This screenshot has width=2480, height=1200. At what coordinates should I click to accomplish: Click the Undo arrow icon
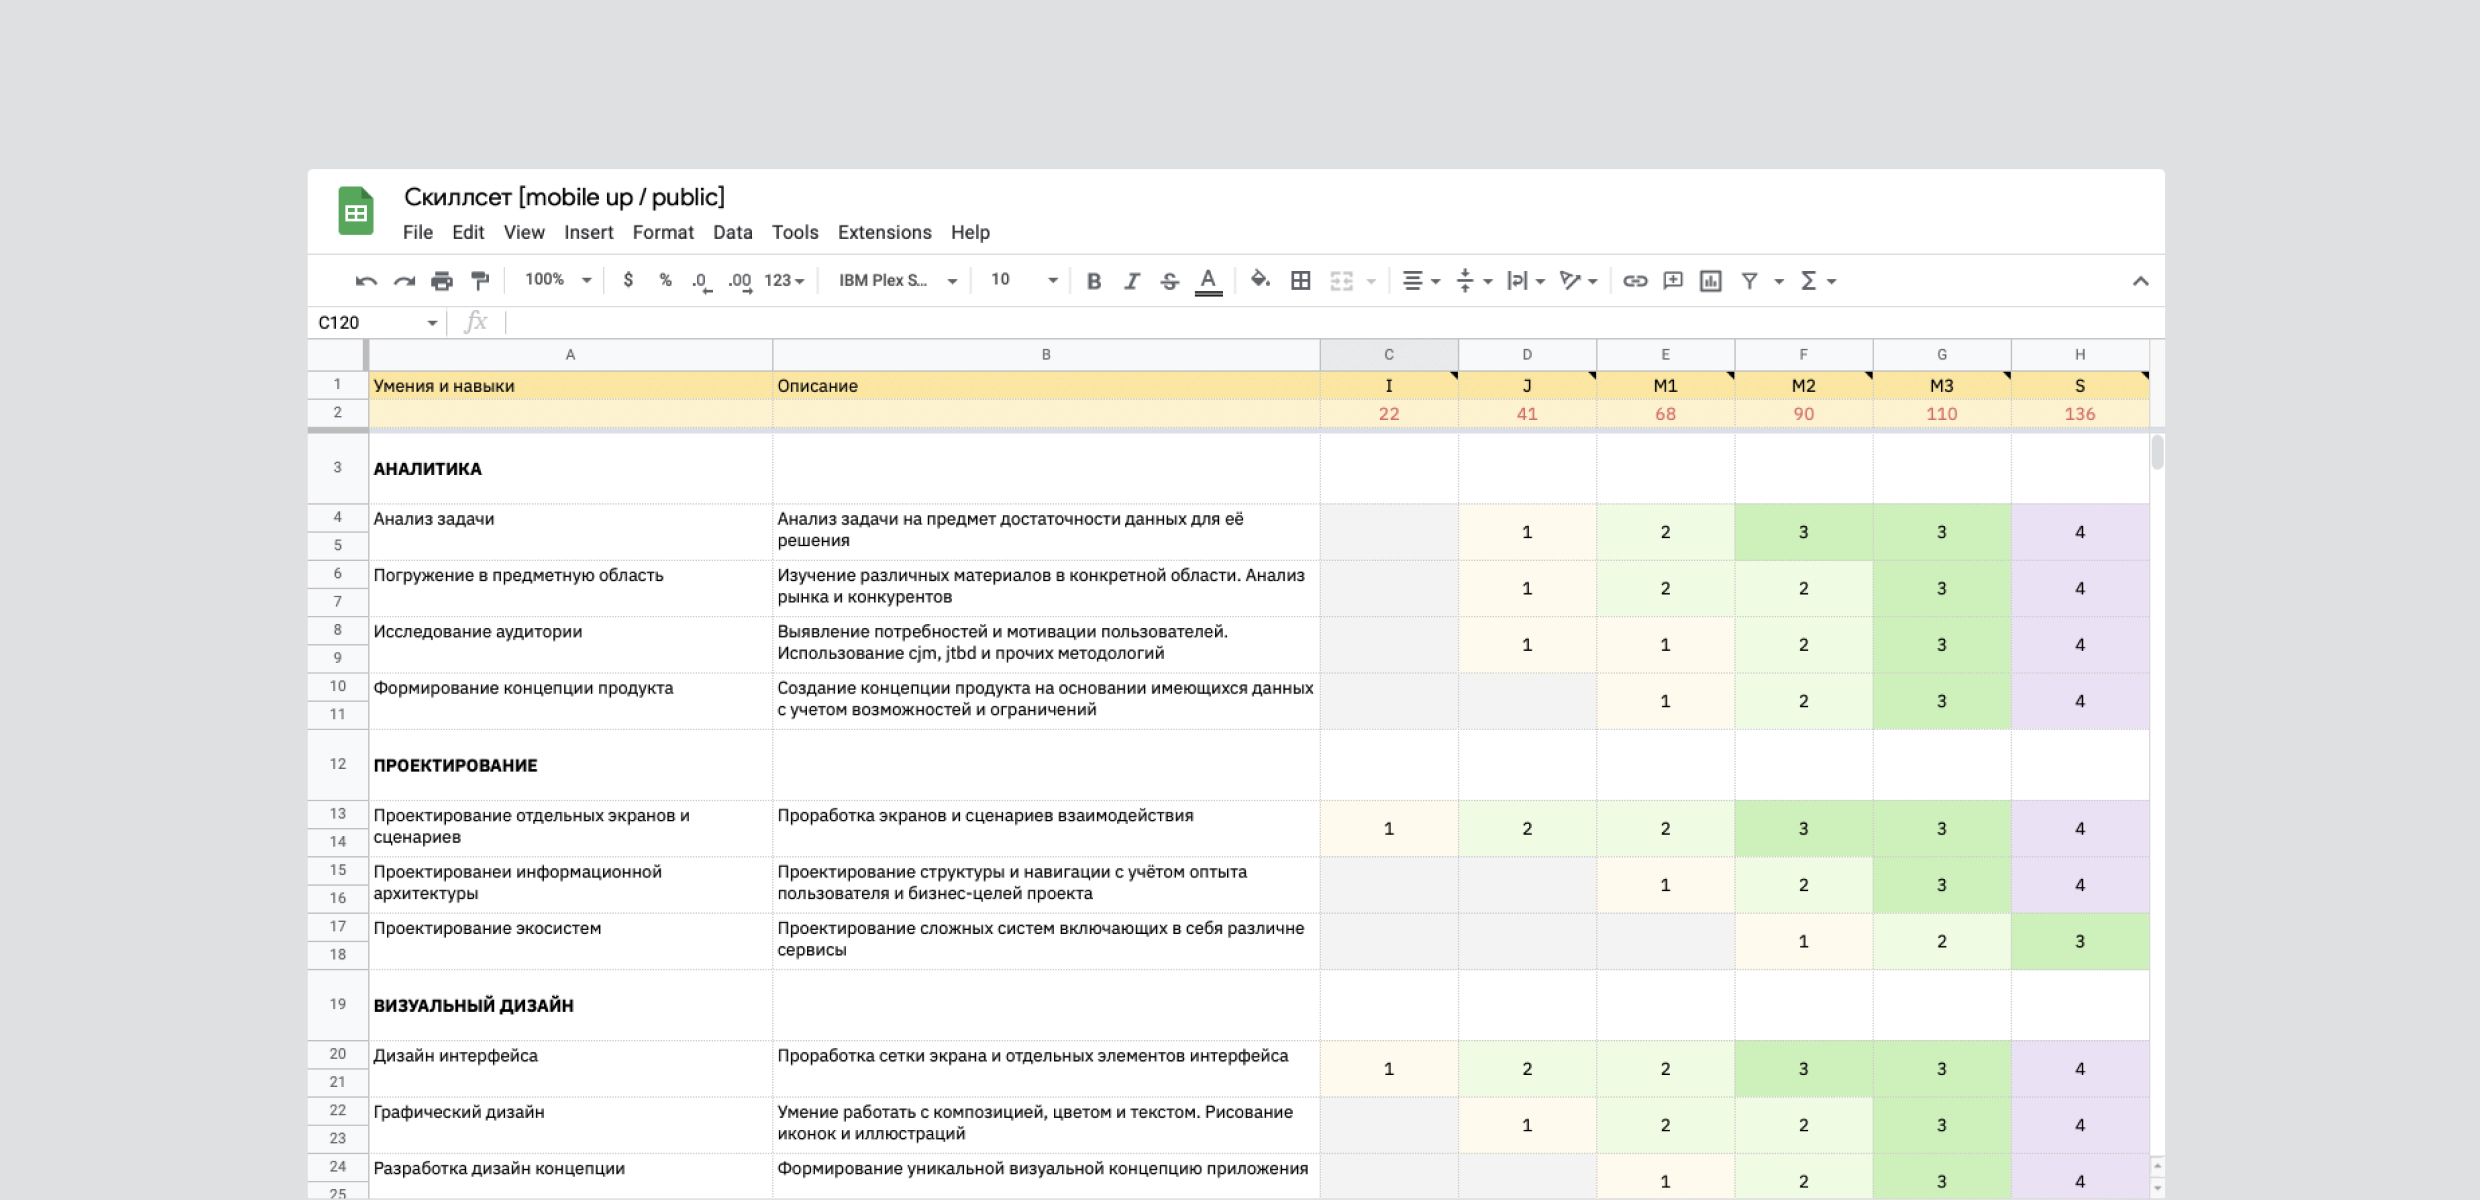click(366, 281)
